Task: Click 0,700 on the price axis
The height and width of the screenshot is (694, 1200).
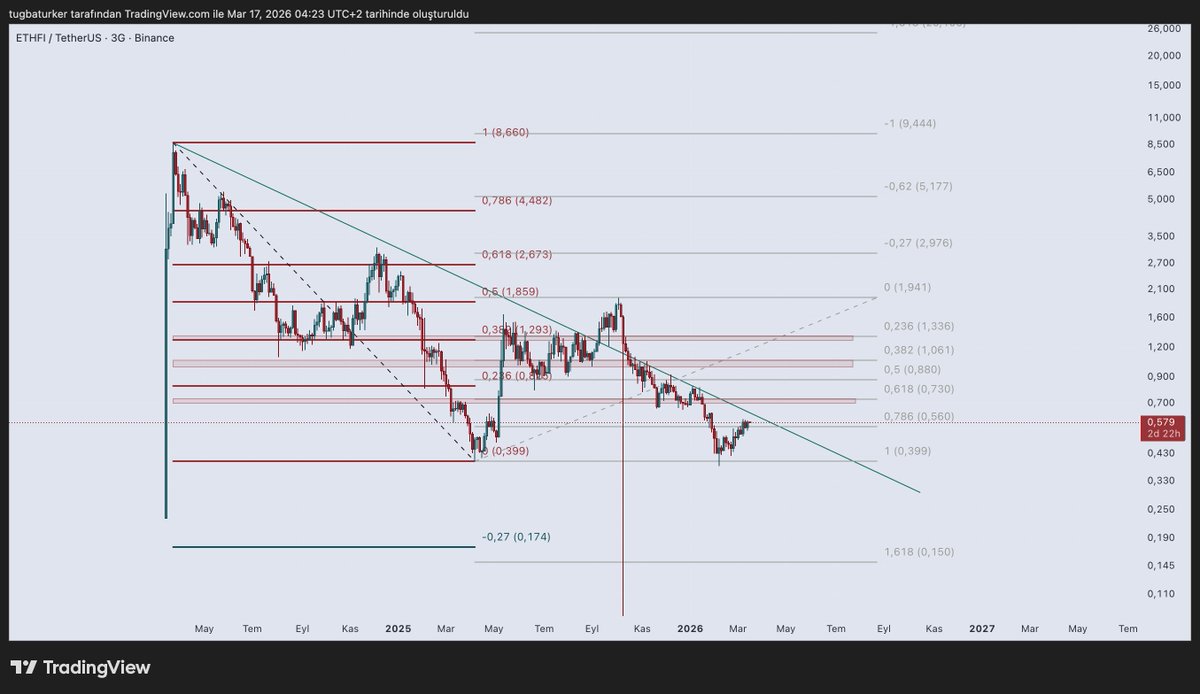Action: point(1163,402)
